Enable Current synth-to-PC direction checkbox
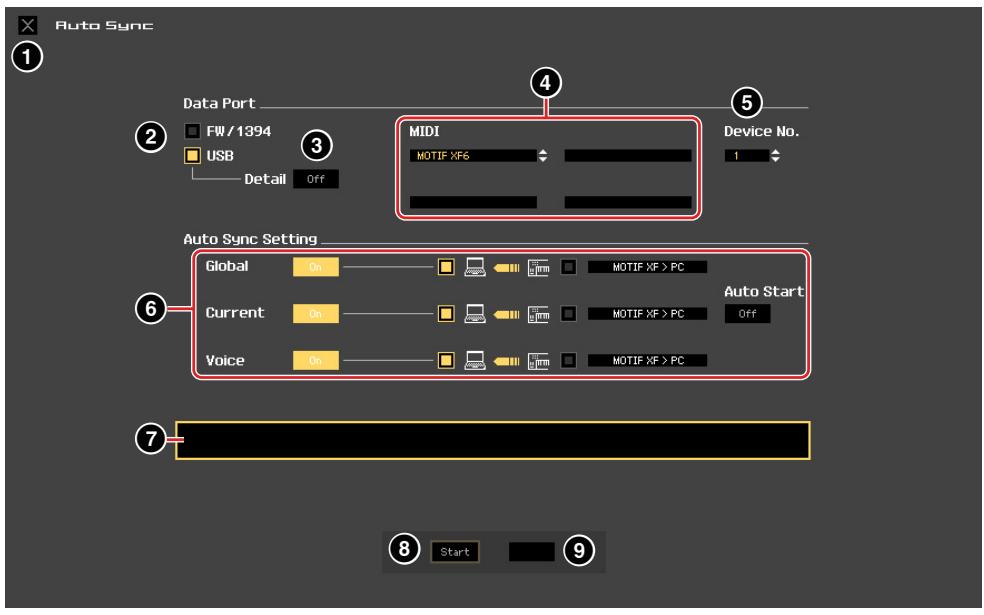Image resolution: width=984 pixels, height=615 pixels. click(569, 313)
